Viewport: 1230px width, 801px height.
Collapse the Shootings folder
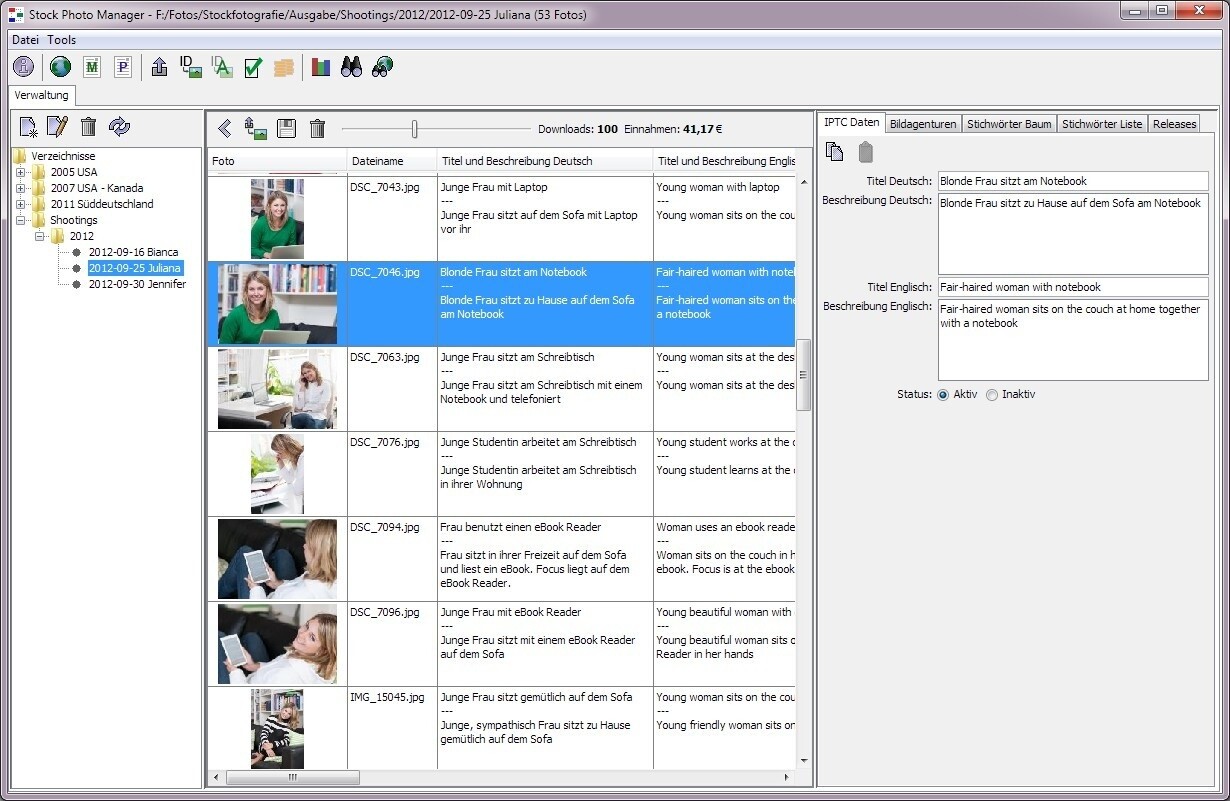19,219
